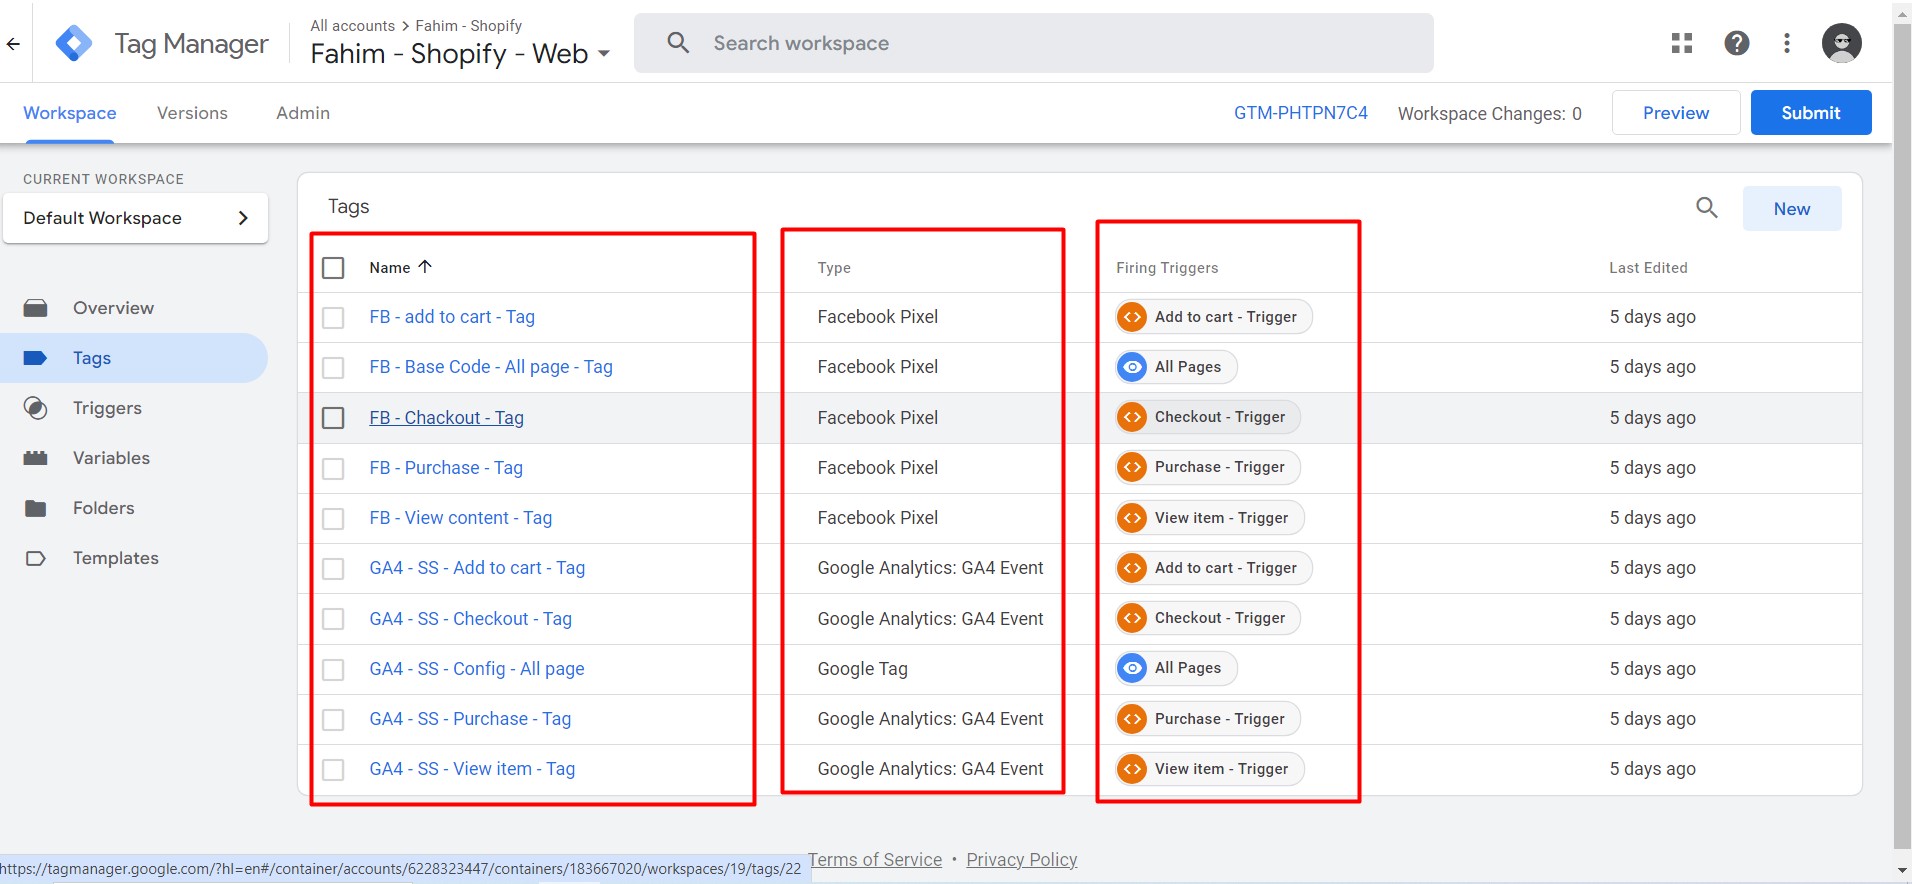The width and height of the screenshot is (1912, 884).
Task: Click the search icon in workspace search bar
Action: pos(678,43)
